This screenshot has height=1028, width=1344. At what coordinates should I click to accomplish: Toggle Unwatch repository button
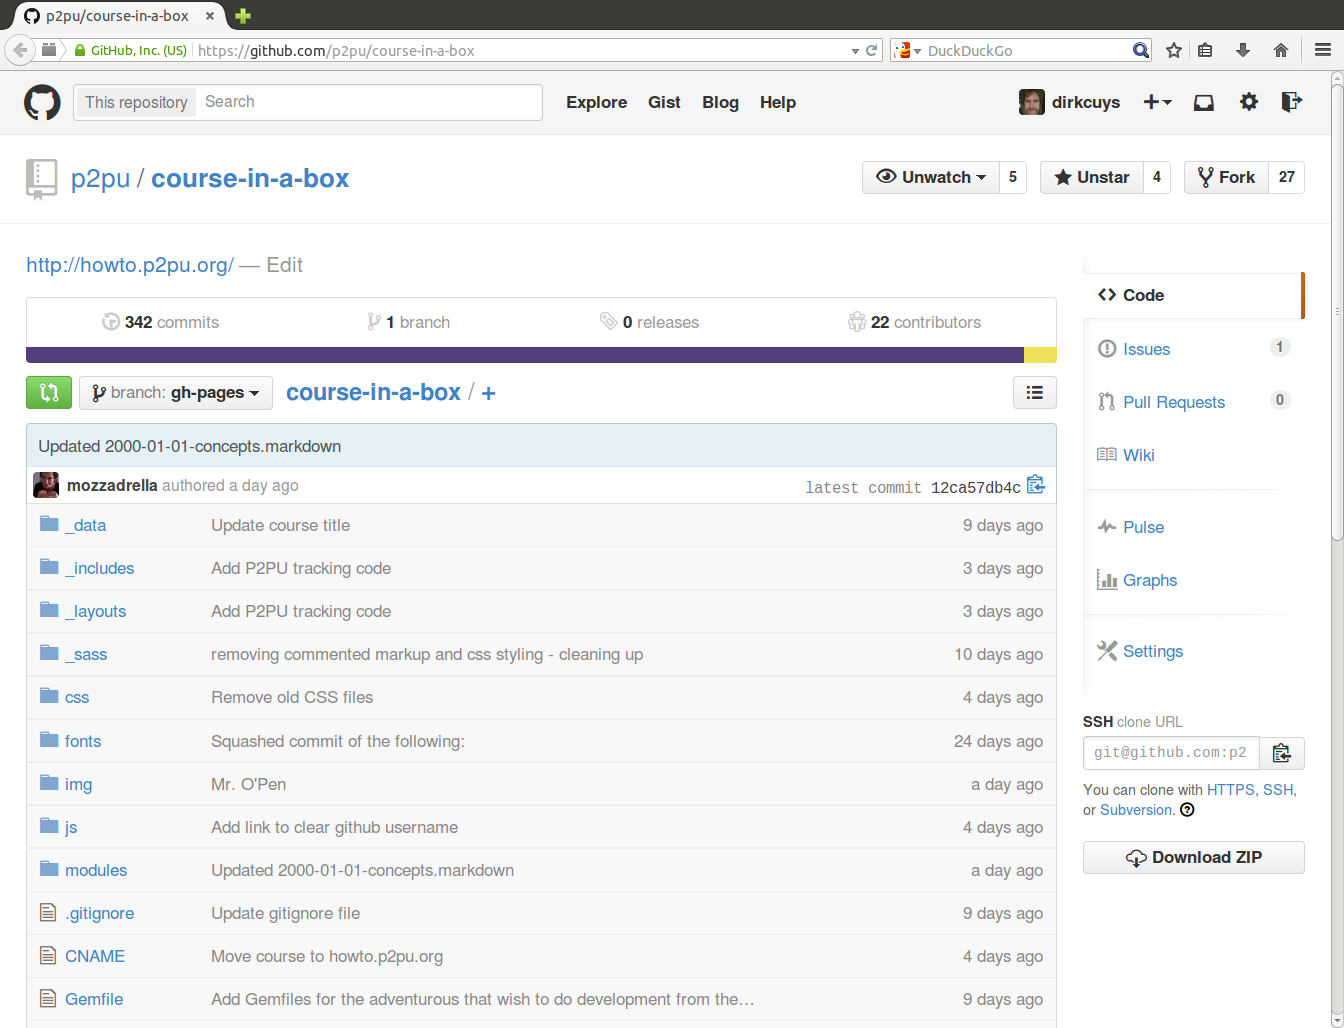coord(931,177)
